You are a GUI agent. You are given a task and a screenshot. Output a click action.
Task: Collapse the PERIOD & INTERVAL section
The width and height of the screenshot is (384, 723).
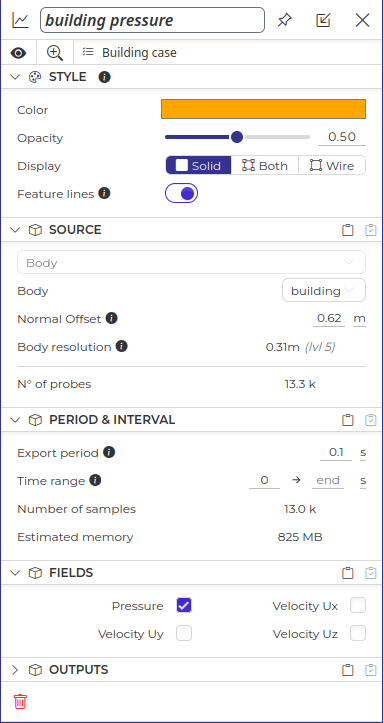[x=15, y=420]
